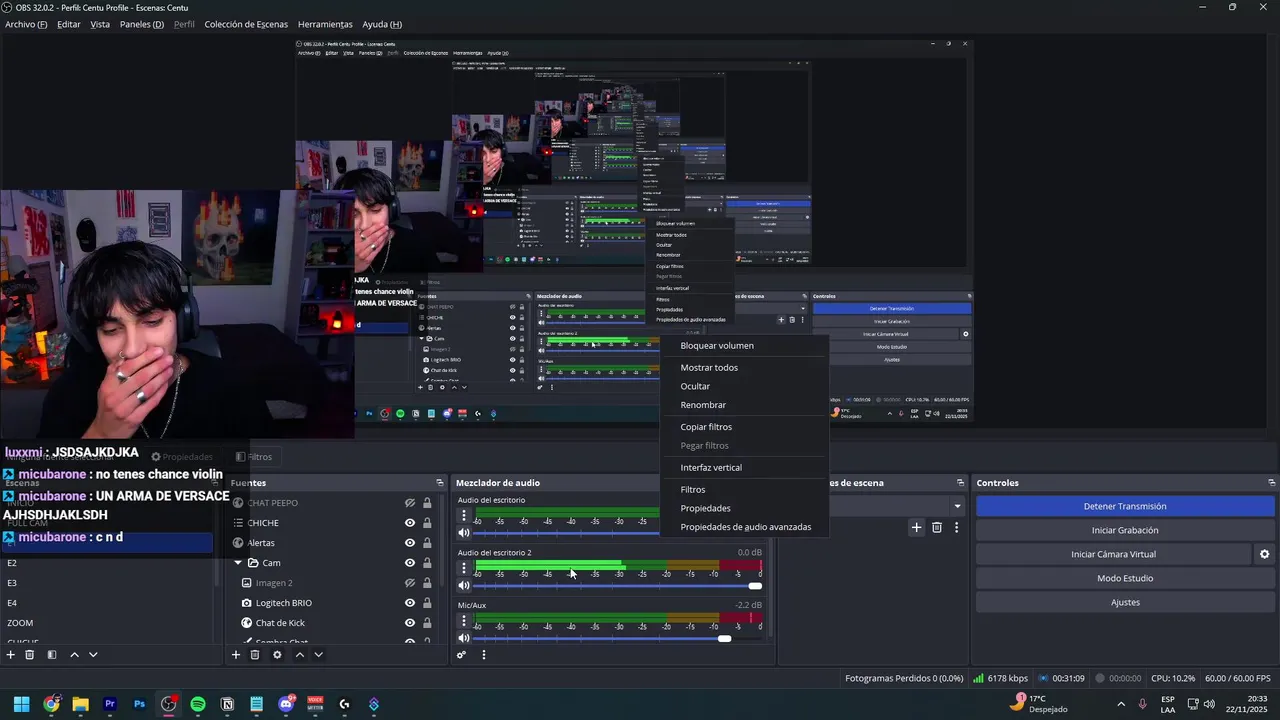Move source up in Fuentes toolbar

point(299,655)
